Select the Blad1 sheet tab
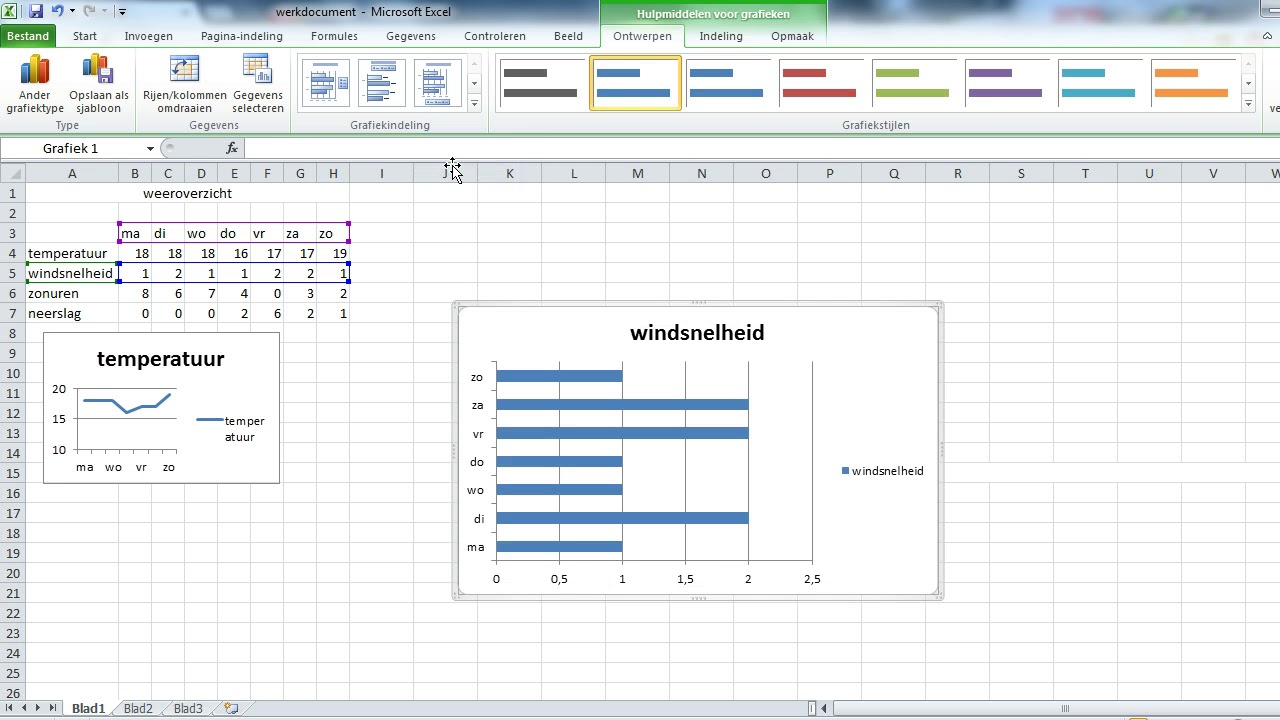Viewport: 1280px width, 720px height. [x=88, y=708]
